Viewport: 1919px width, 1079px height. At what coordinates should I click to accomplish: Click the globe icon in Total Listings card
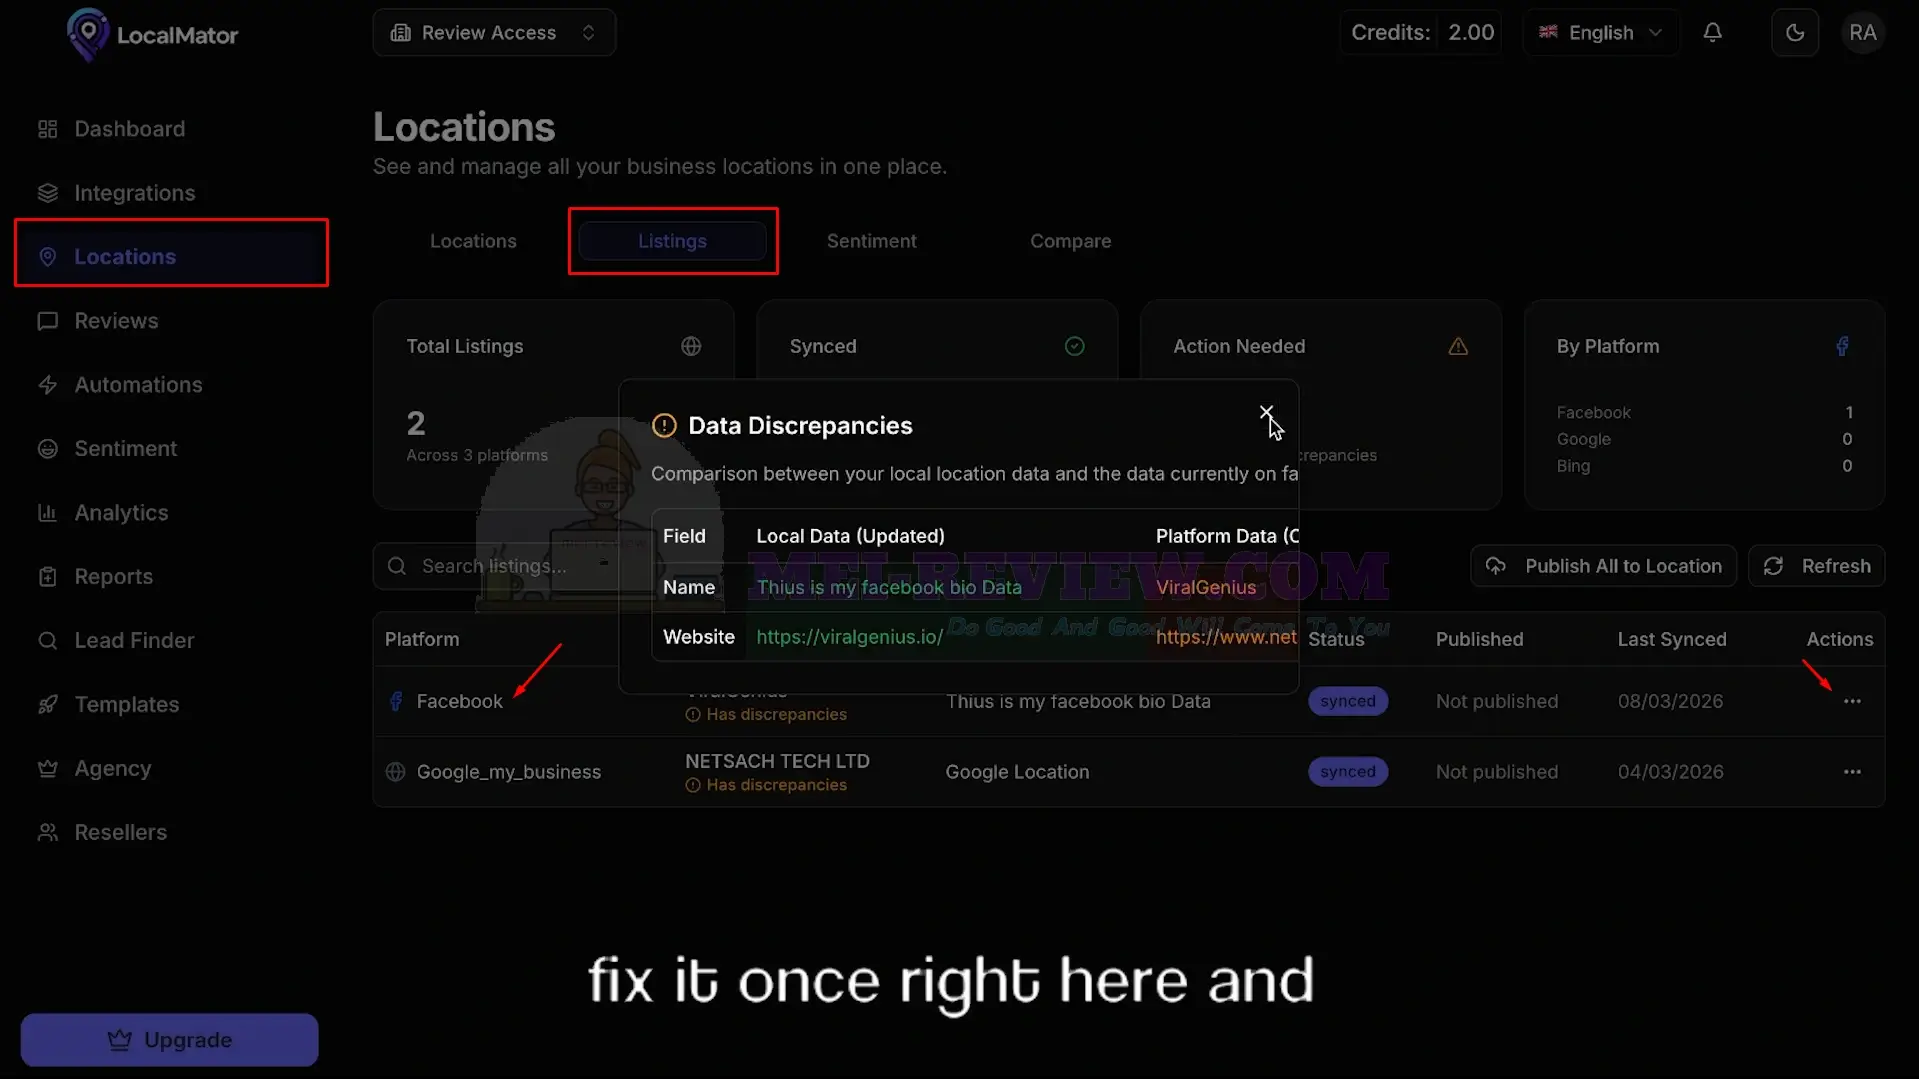(691, 346)
